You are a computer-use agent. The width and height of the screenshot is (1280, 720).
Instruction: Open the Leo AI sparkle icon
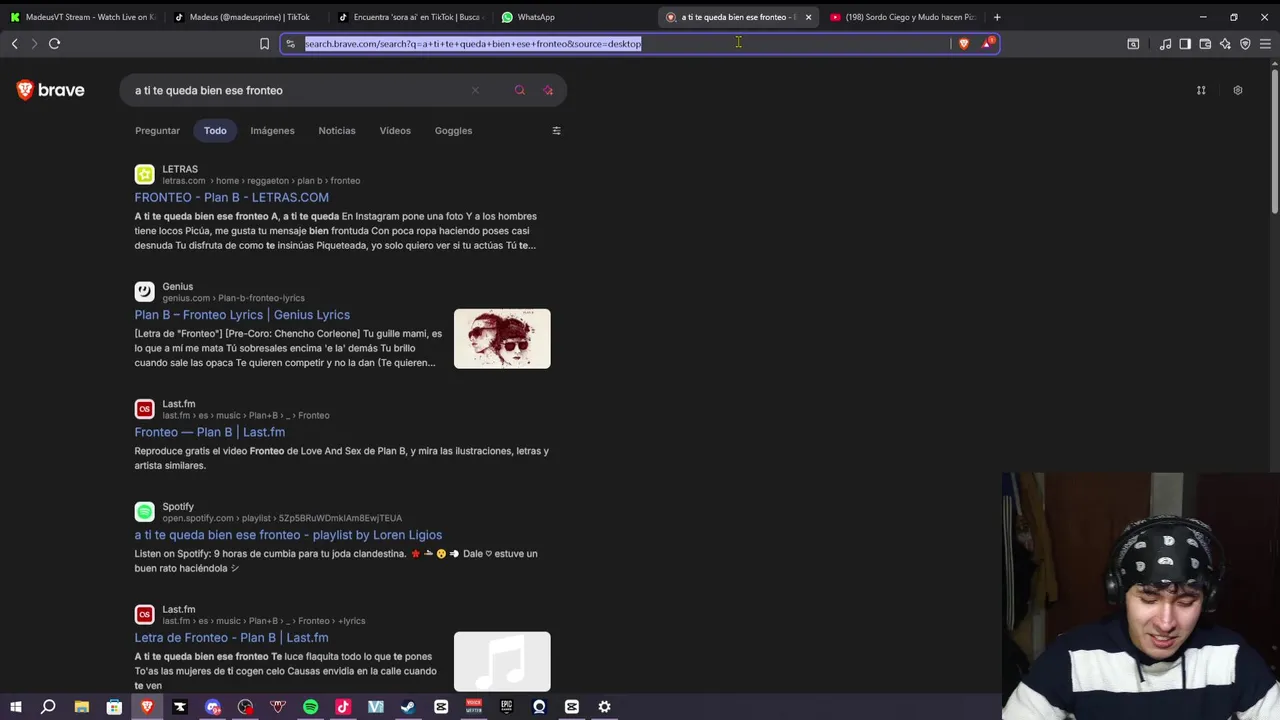pos(1225,44)
